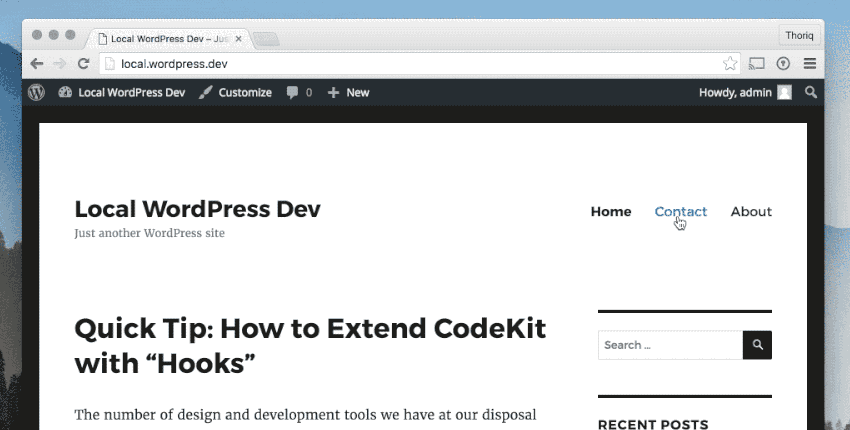Select the Local WordPress Dev browser tab

pyautogui.click(x=168, y=39)
